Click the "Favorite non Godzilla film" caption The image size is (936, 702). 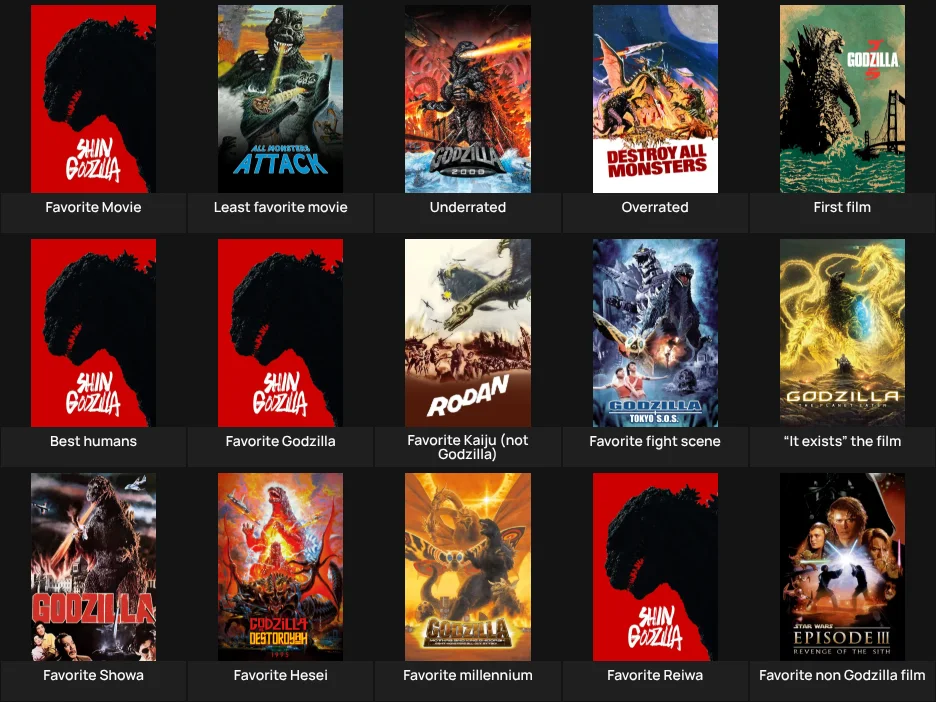pyautogui.click(x=842, y=676)
